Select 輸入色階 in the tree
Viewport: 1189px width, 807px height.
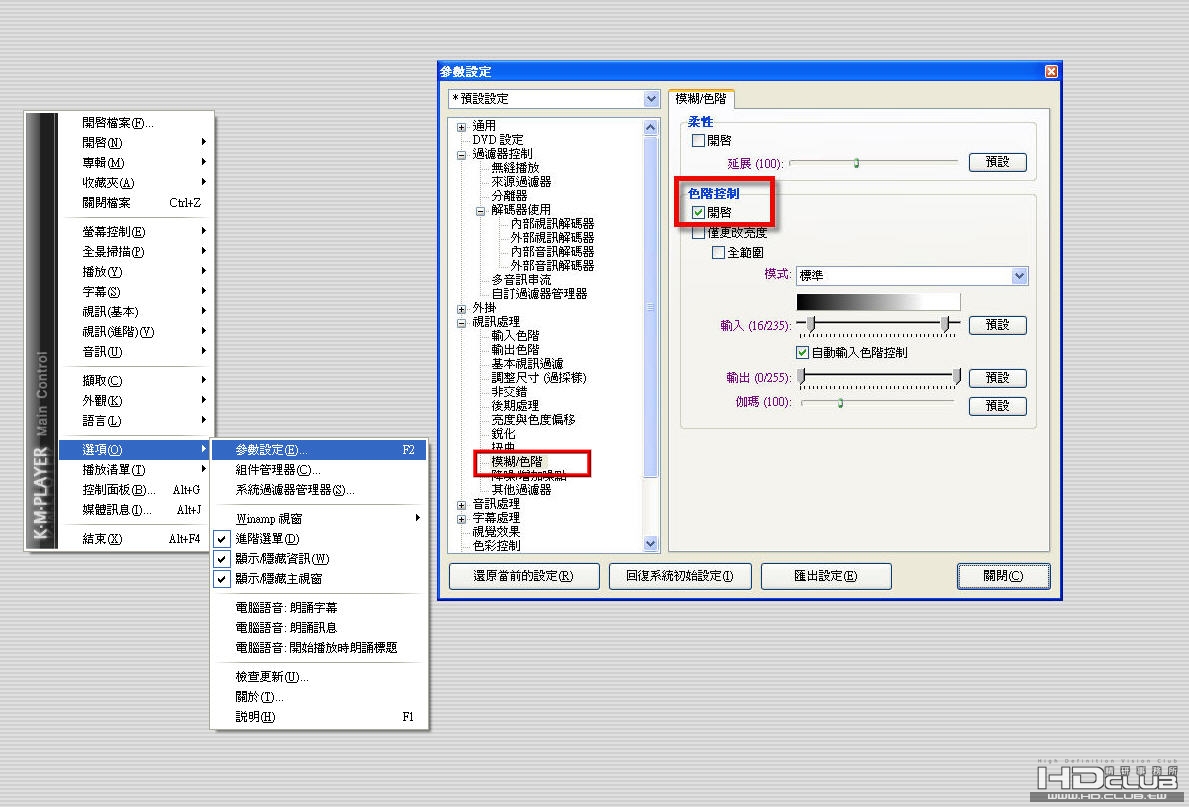(x=515, y=335)
